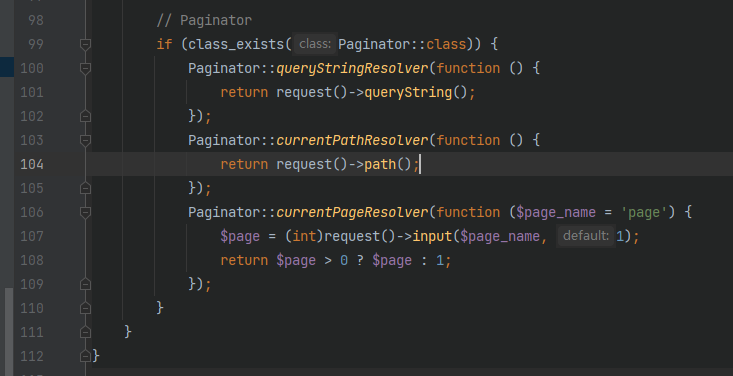Fold class end marker at line 112

pyautogui.click(x=85, y=356)
